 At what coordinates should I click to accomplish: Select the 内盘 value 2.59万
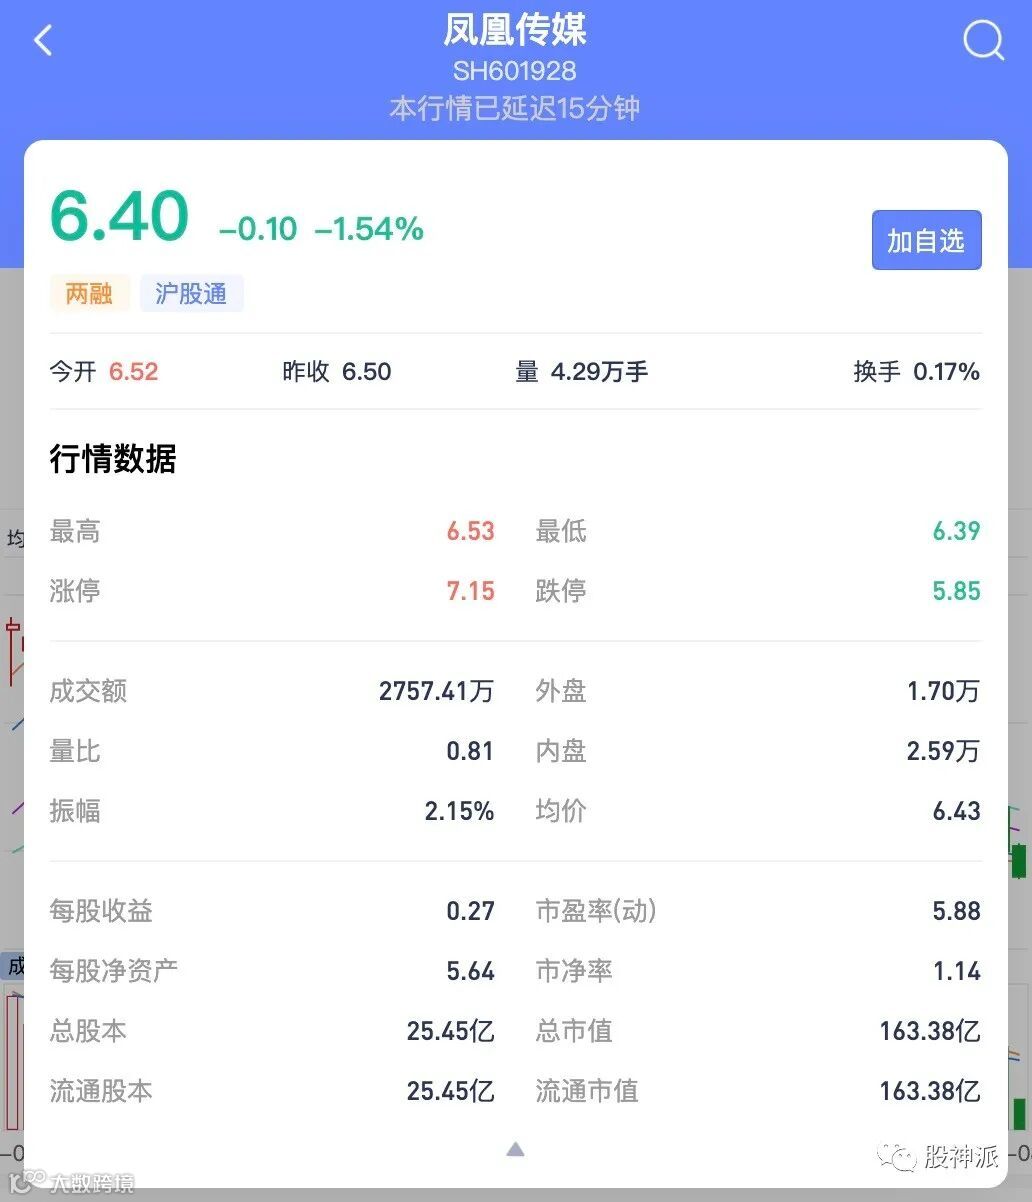(944, 751)
